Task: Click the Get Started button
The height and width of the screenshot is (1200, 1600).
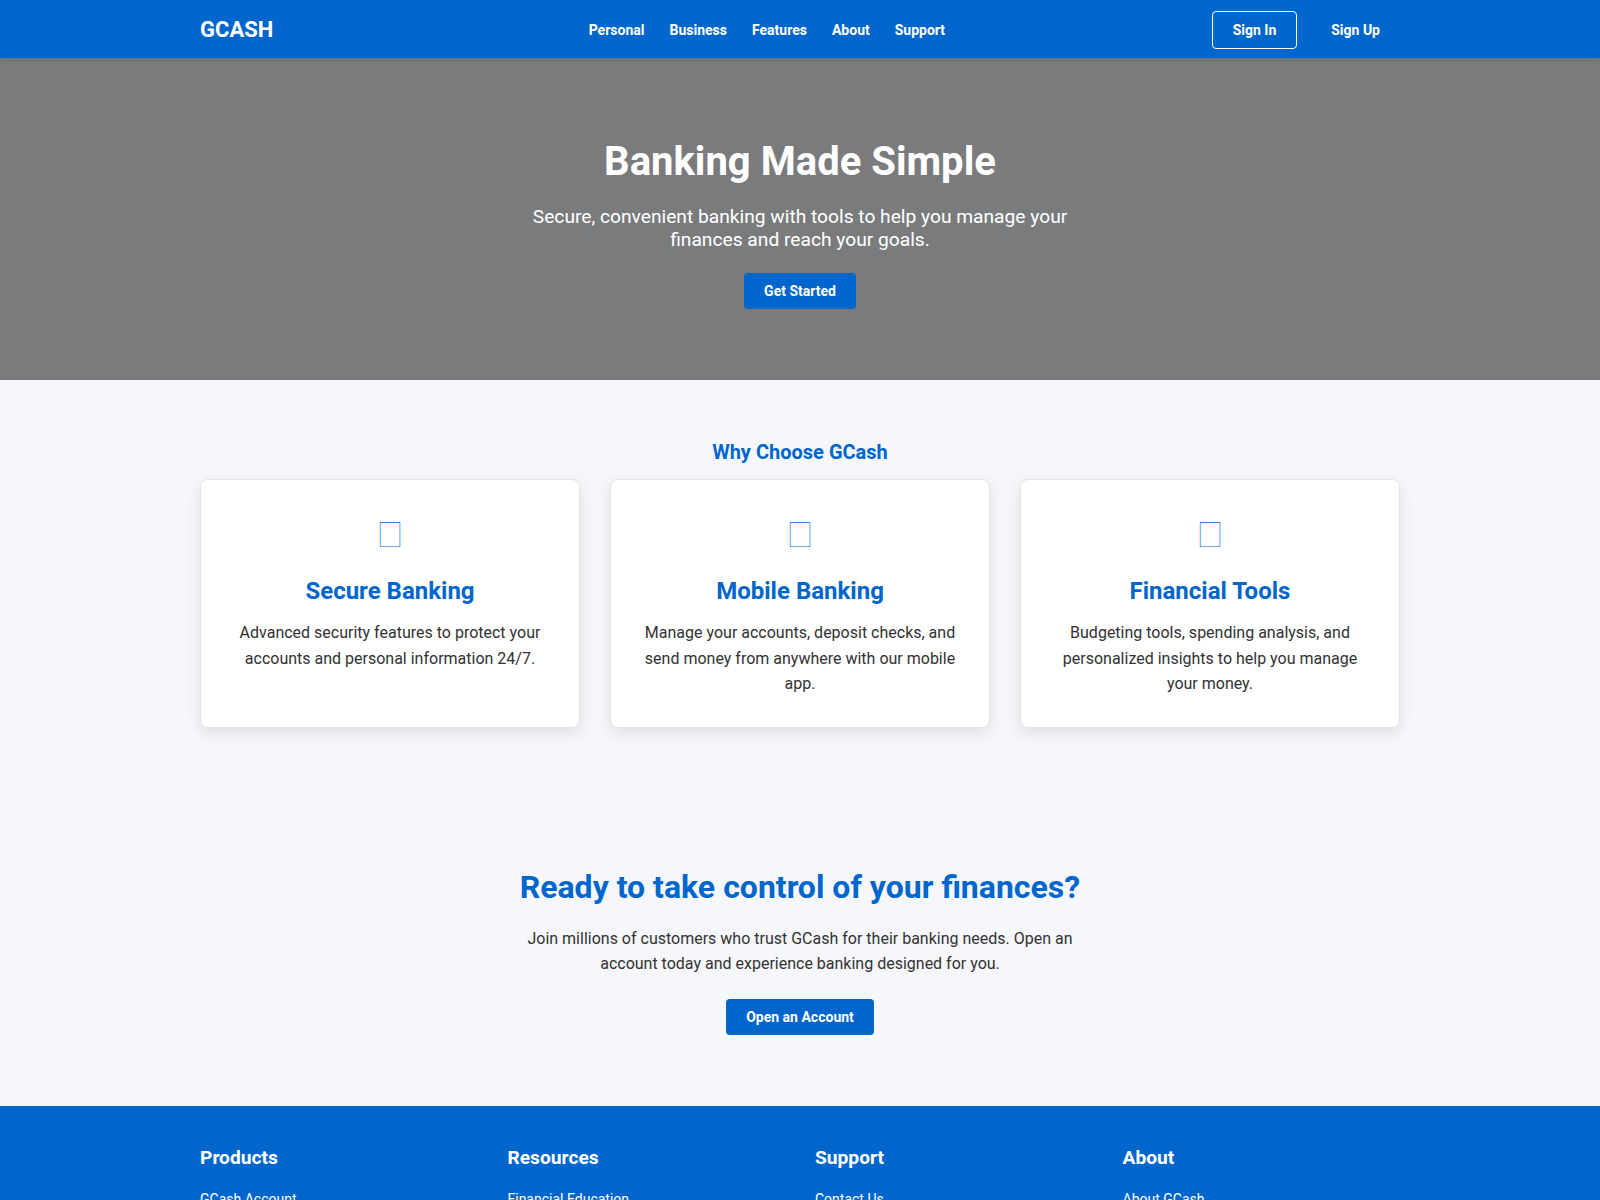Action: tap(800, 291)
